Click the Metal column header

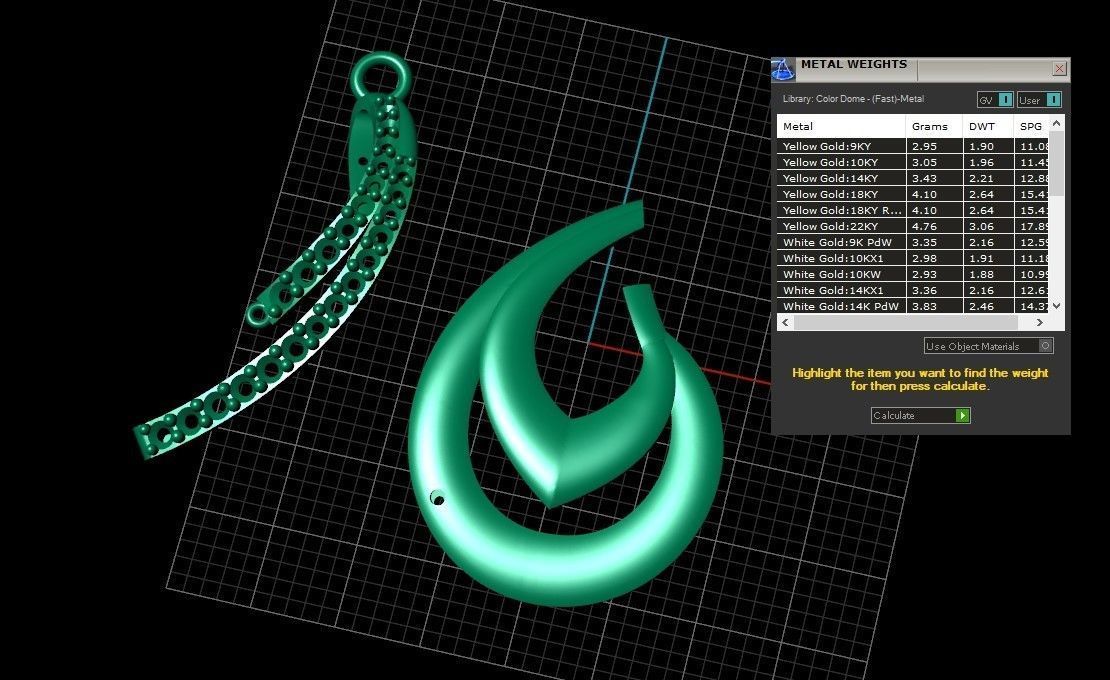tap(841, 126)
